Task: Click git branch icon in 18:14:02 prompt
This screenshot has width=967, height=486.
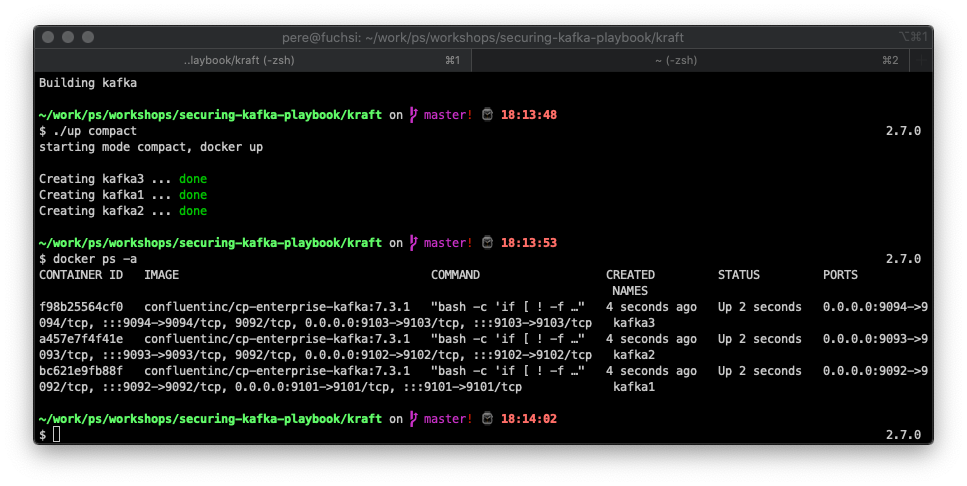Action: pos(413,419)
